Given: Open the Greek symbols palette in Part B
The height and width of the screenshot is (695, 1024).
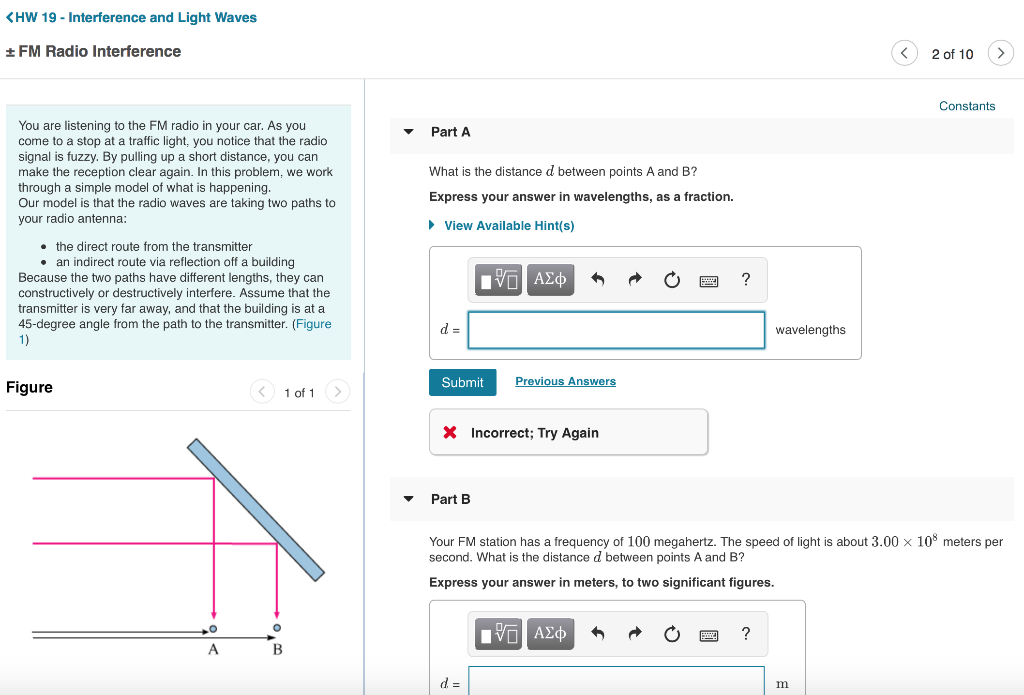Looking at the screenshot, I should tap(549, 634).
